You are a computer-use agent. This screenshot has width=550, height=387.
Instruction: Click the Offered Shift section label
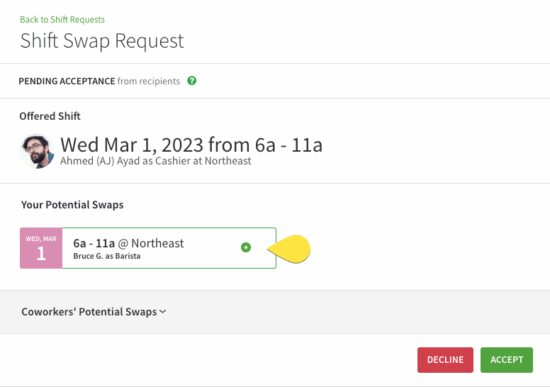[x=50, y=116]
